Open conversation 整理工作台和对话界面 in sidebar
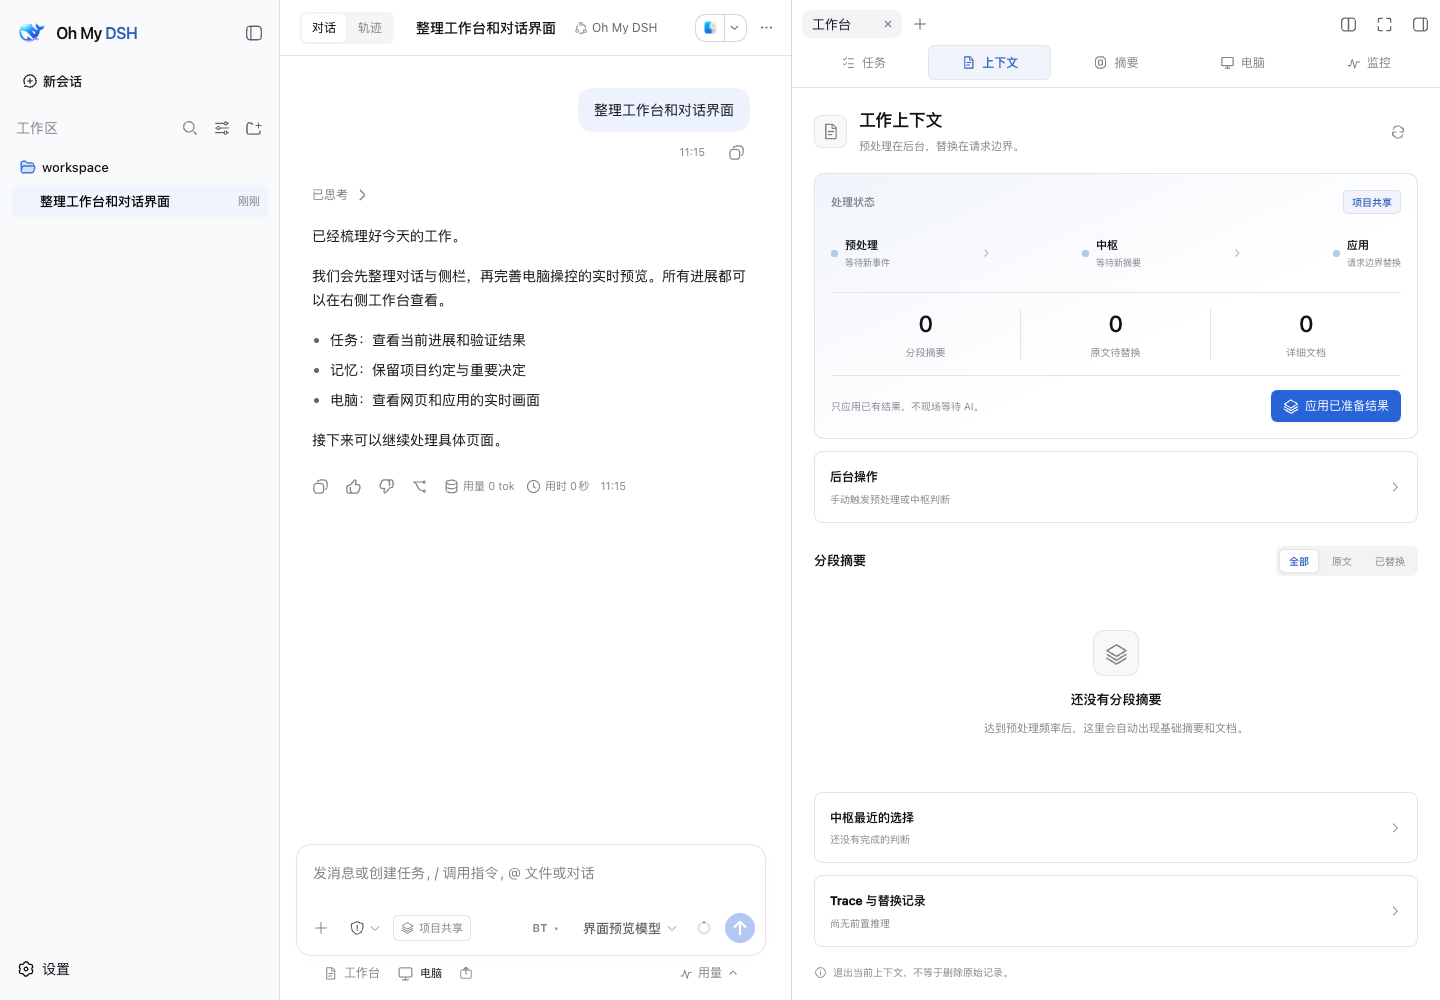 [x=140, y=201]
